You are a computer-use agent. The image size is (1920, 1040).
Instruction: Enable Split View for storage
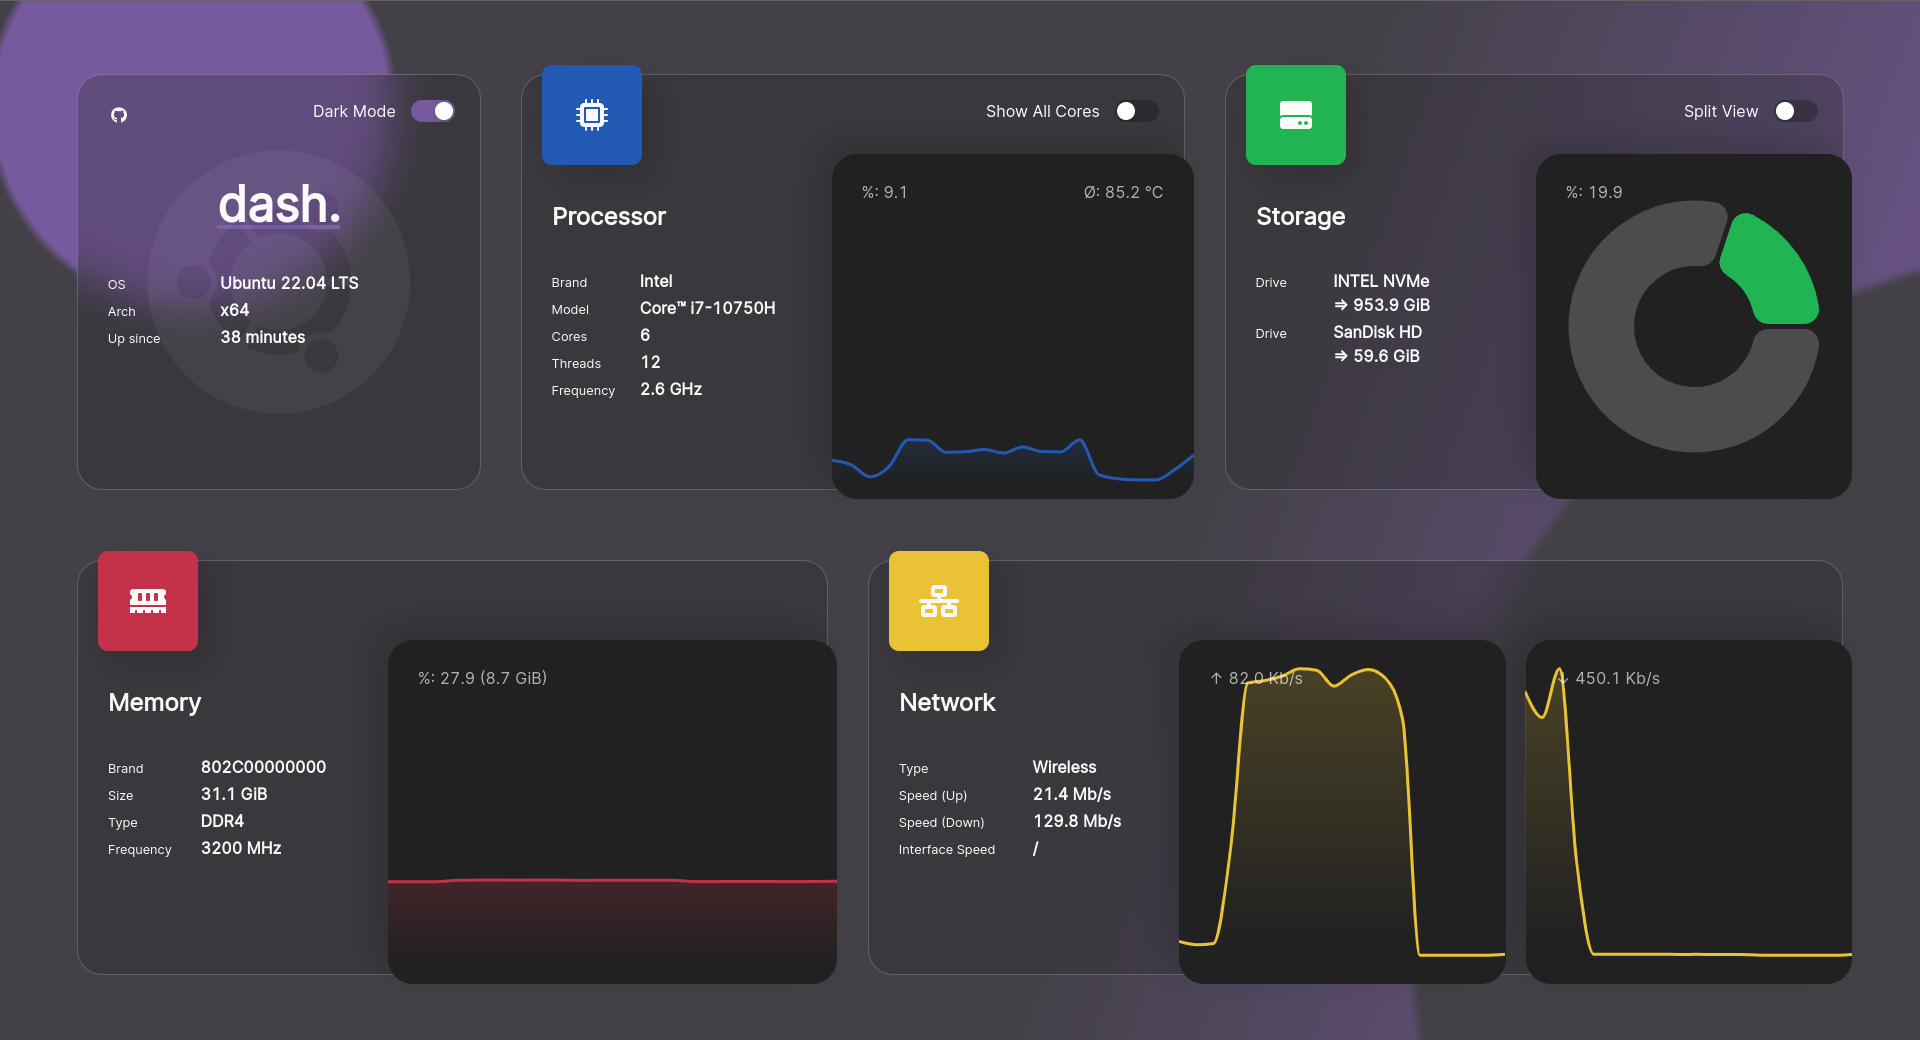point(1795,111)
